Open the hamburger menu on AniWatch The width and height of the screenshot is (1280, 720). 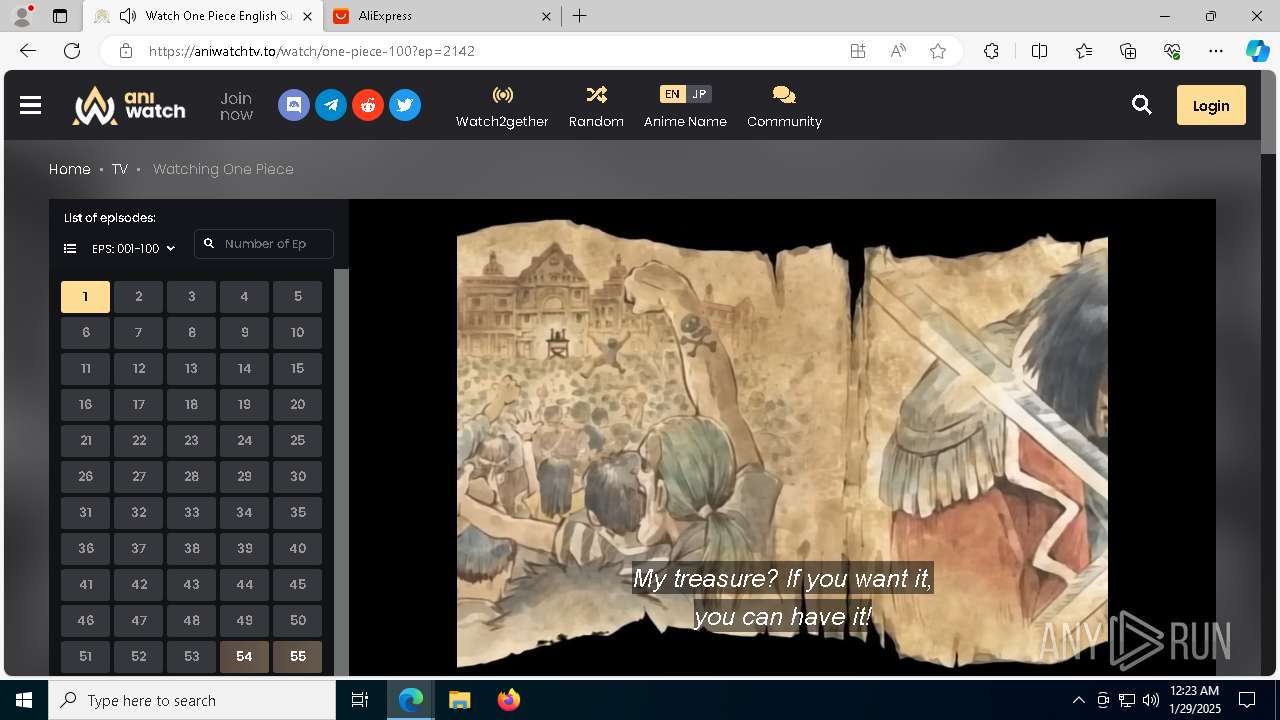click(31, 105)
